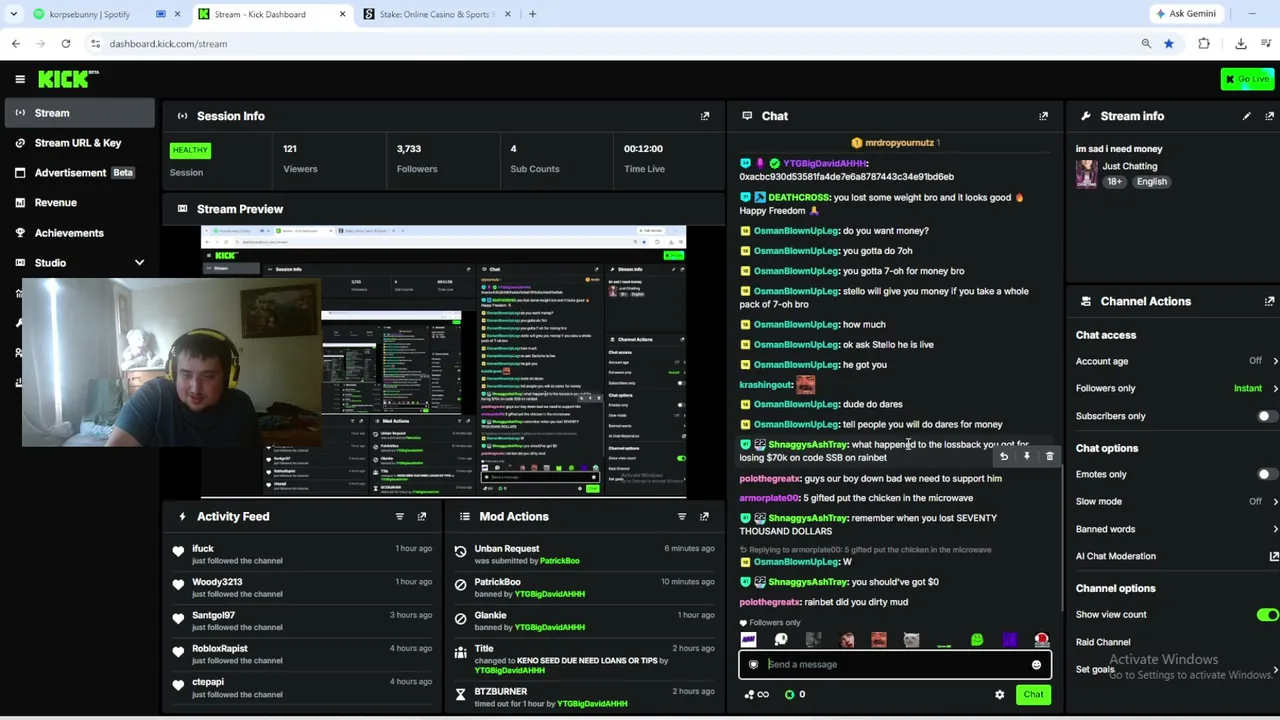Click the browser zoom magnifier icon
This screenshot has width=1280, height=720.
point(1146,44)
